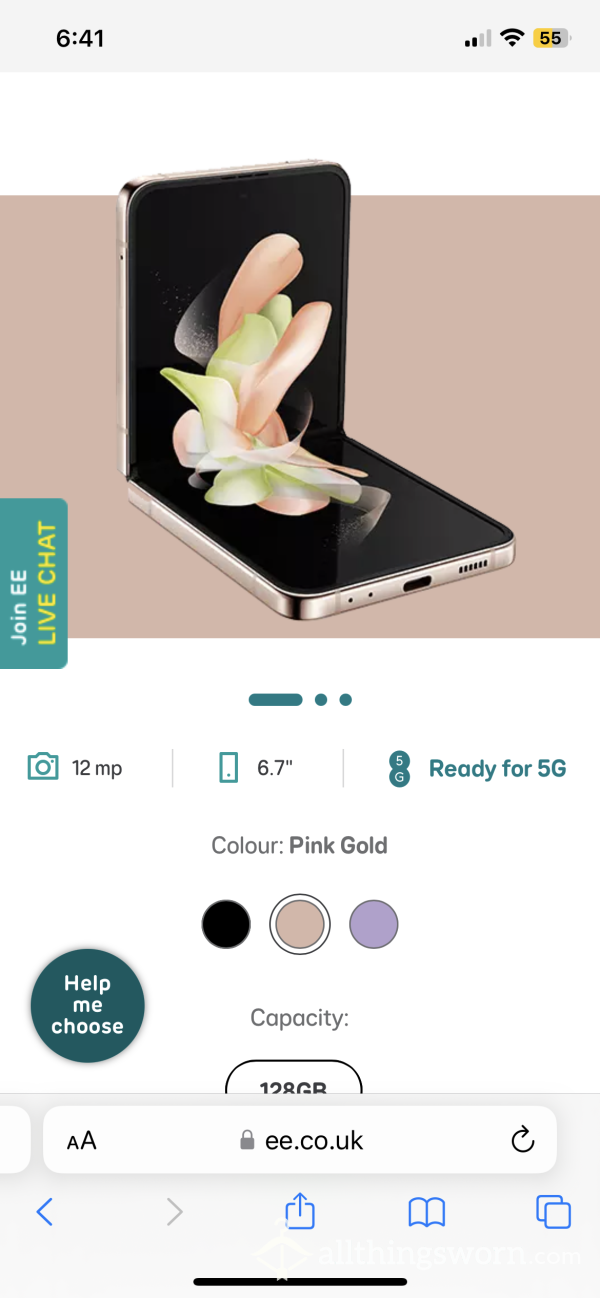Select the Pink Gold colour swatch

point(299,924)
